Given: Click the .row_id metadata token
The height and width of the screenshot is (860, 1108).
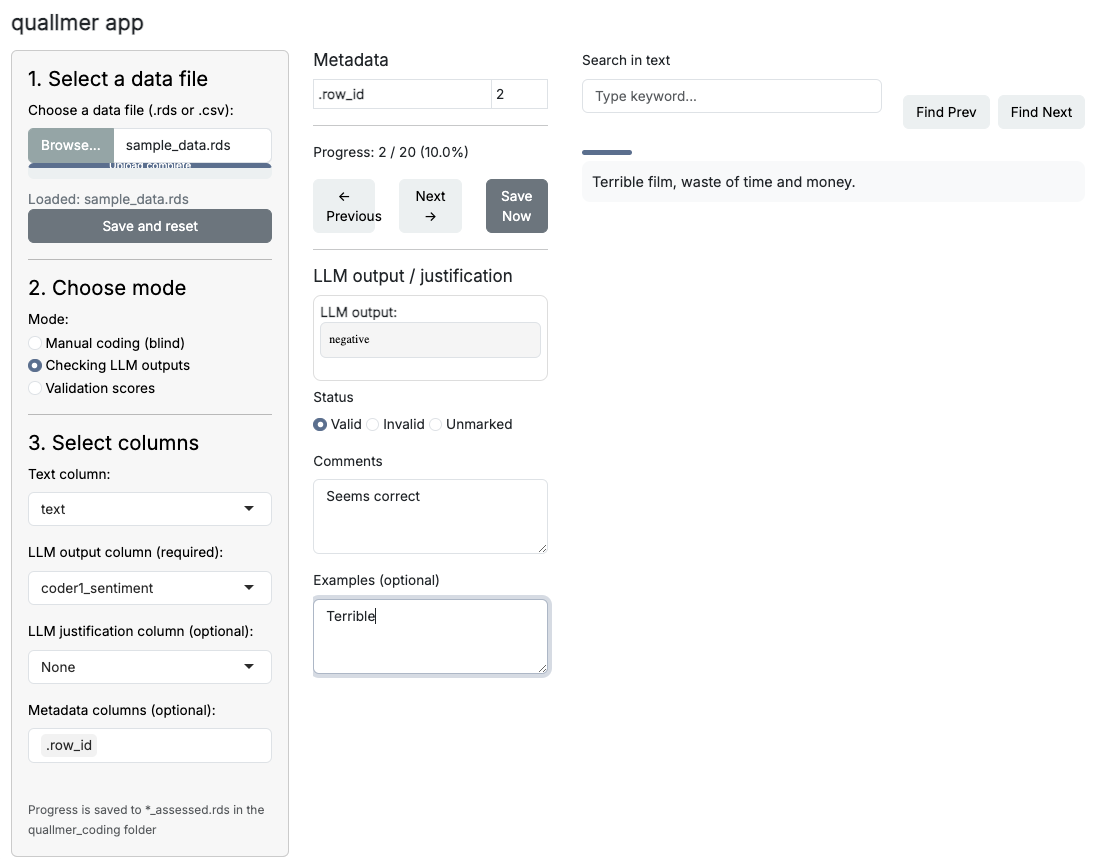Looking at the screenshot, I should point(68,745).
